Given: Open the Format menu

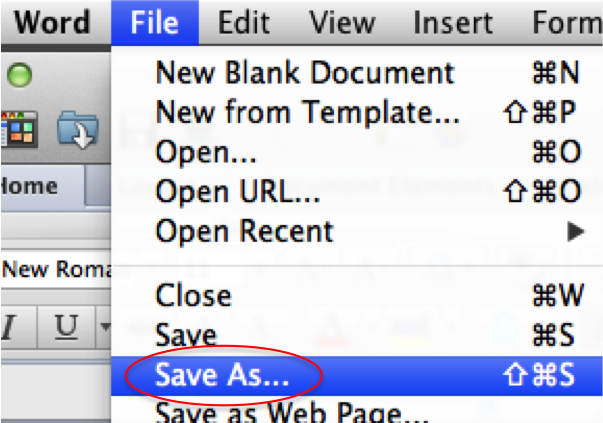Looking at the screenshot, I should (566, 22).
